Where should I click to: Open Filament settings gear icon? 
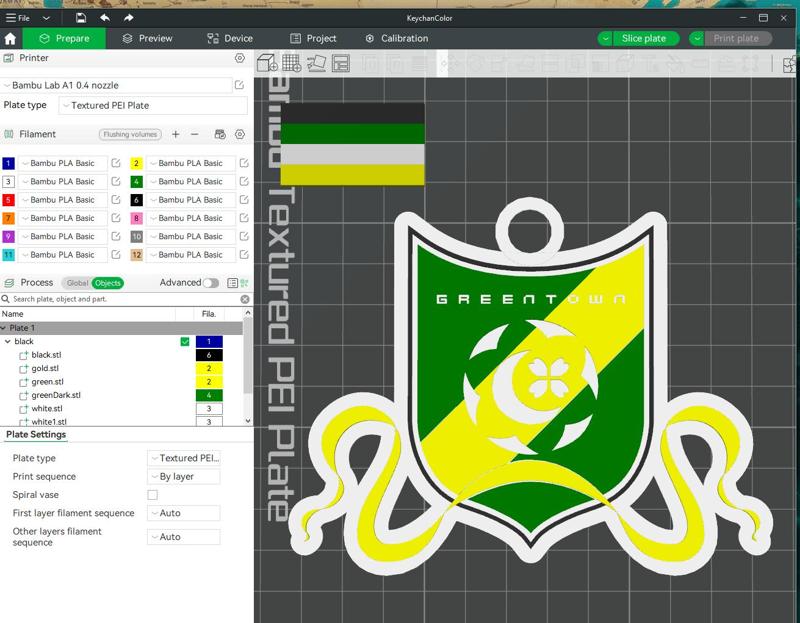pos(239,134)
